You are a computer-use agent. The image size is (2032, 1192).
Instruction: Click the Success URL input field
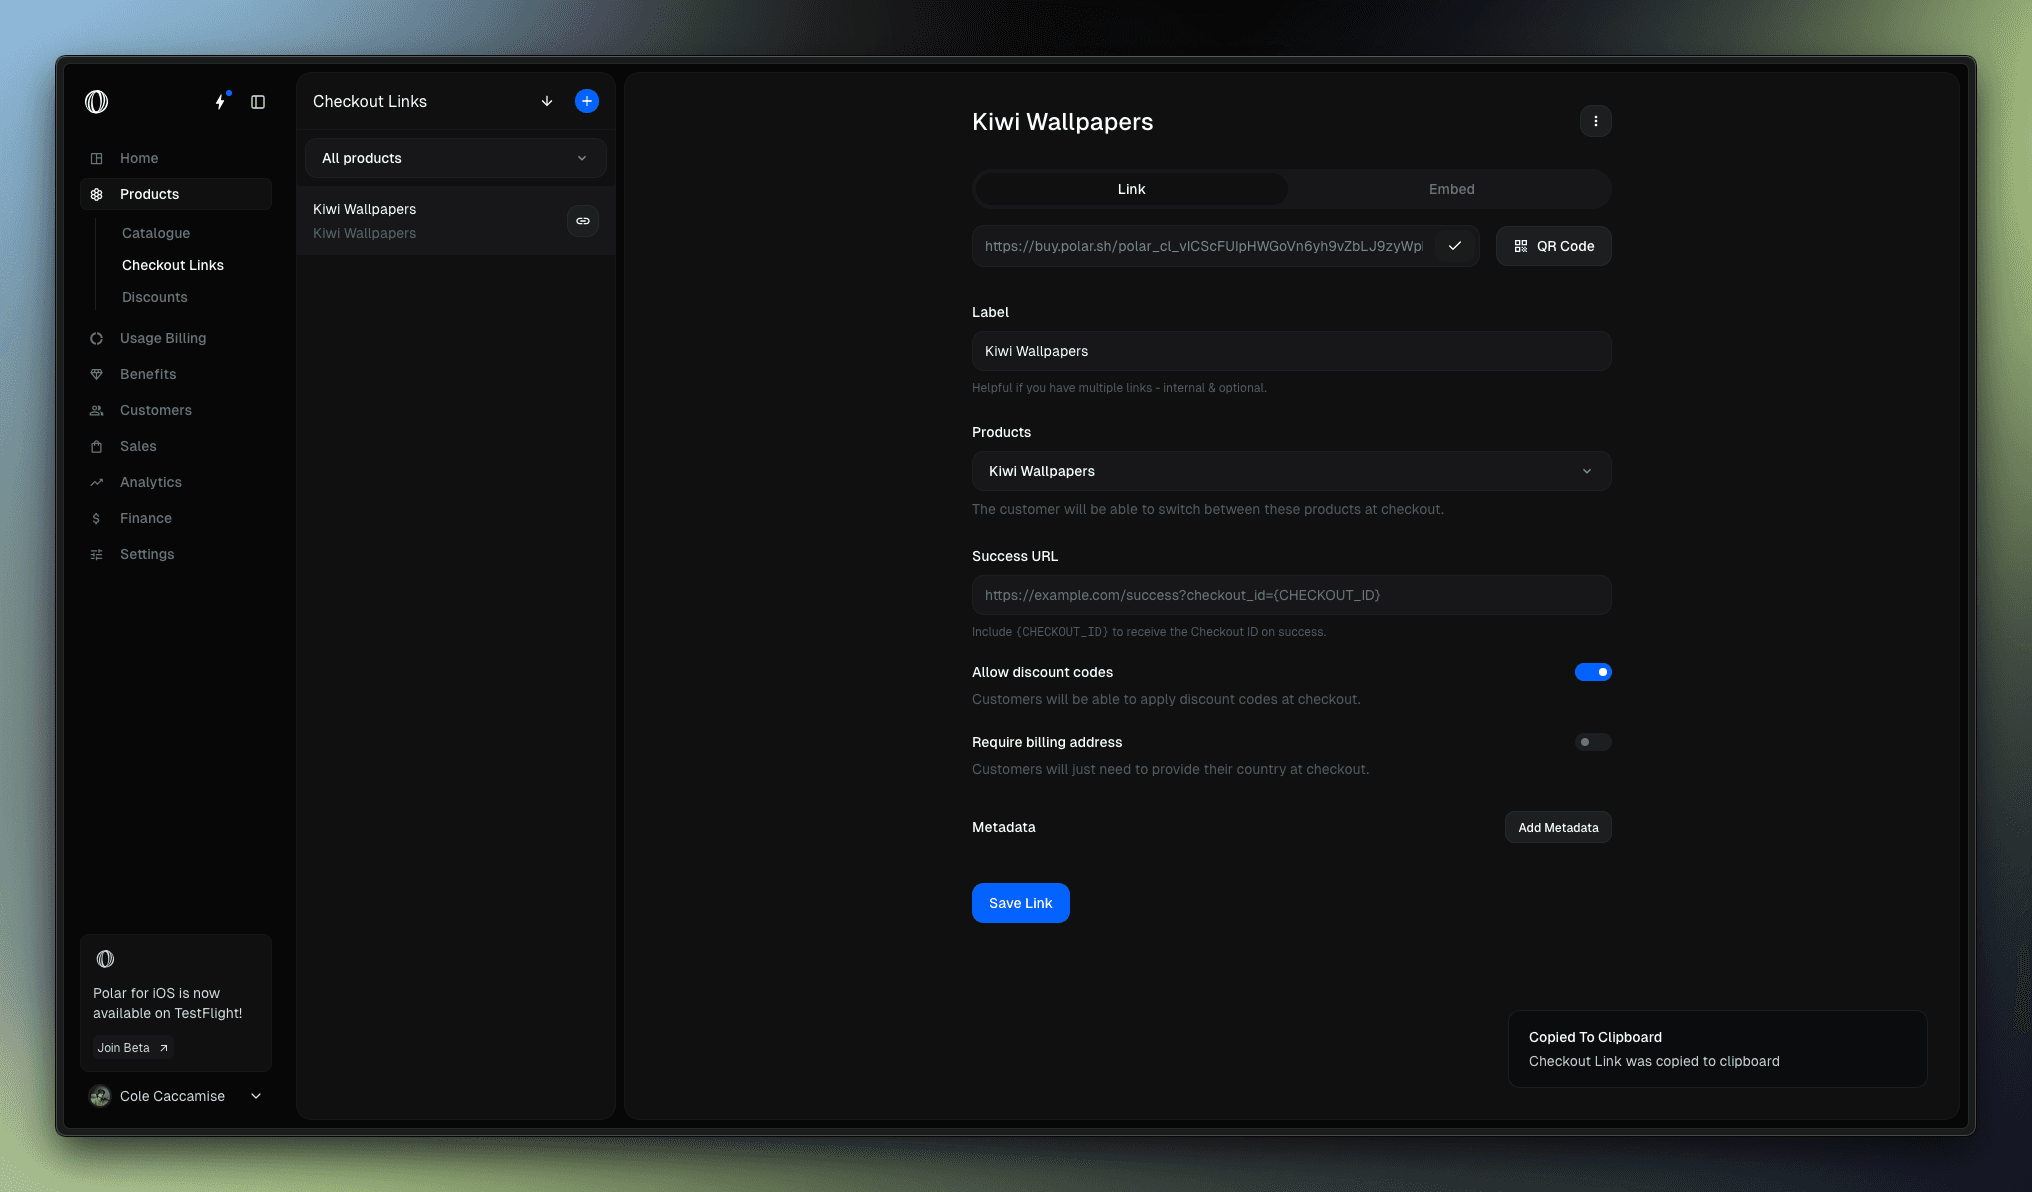pyautogui.click(x=1292, y=595)
